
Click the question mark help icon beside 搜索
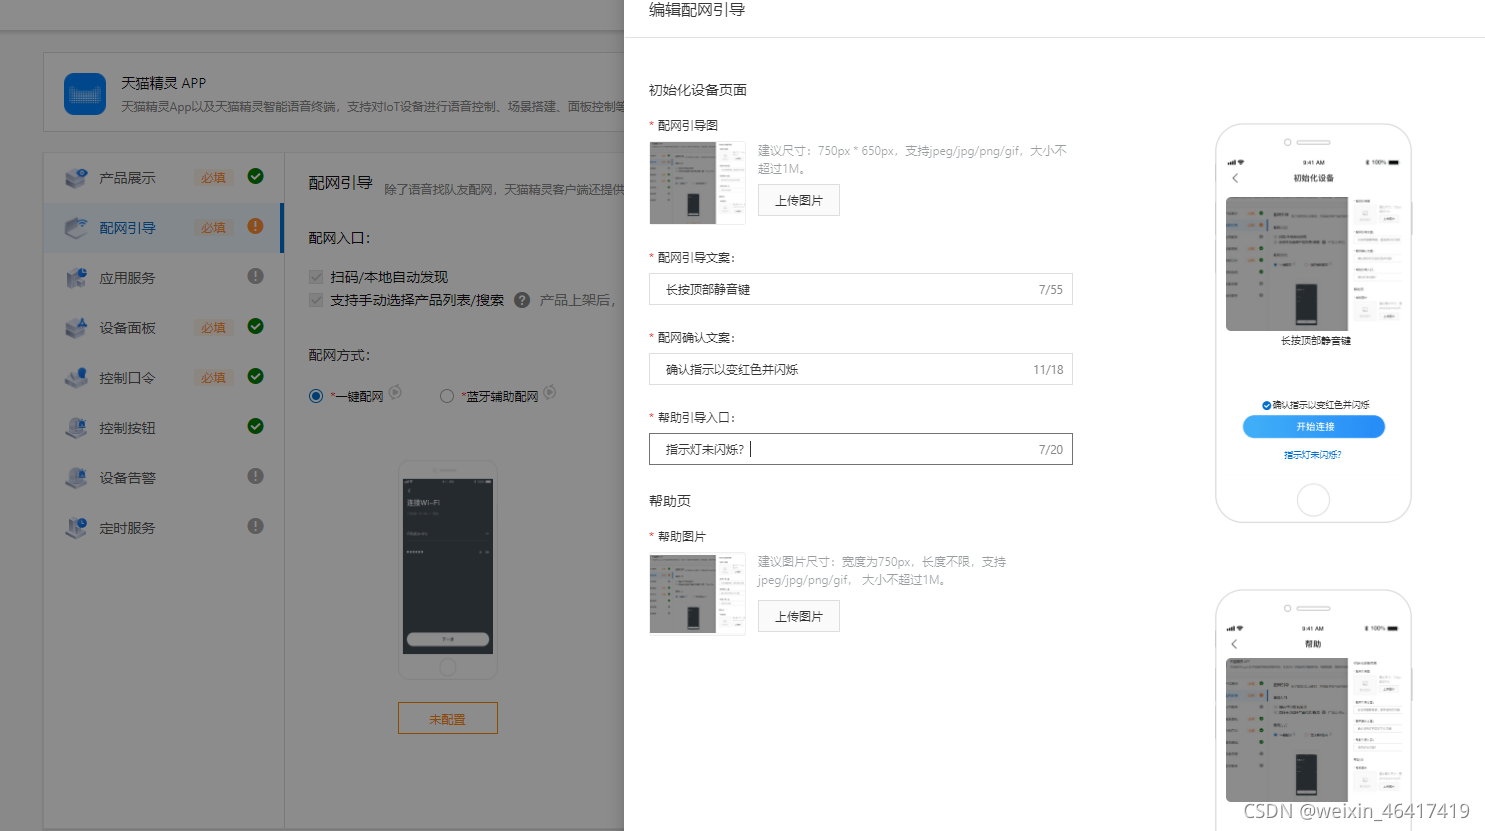(522, 300)
